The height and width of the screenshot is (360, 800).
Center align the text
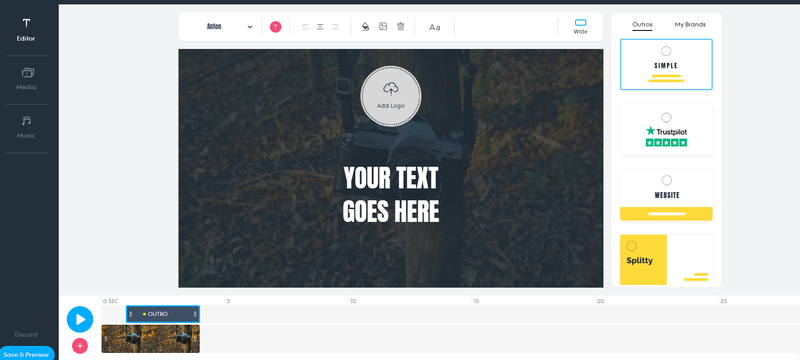coord(320,27)
